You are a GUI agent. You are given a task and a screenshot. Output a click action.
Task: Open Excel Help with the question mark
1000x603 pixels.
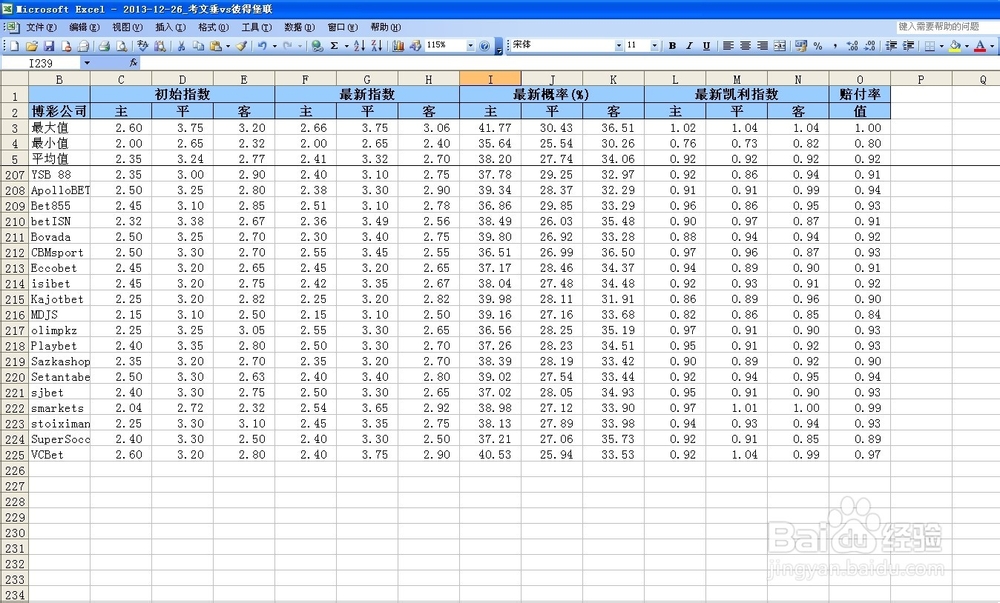(484, 46)
